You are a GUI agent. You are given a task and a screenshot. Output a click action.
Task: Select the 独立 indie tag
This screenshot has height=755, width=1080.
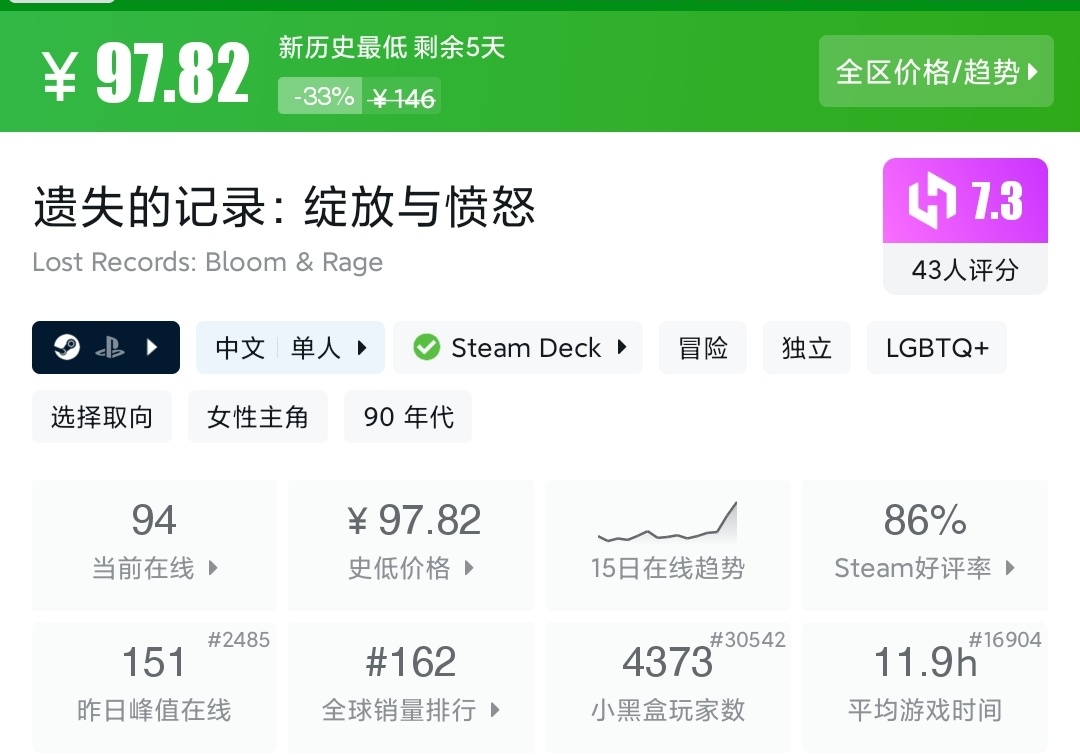pos(806,348)
